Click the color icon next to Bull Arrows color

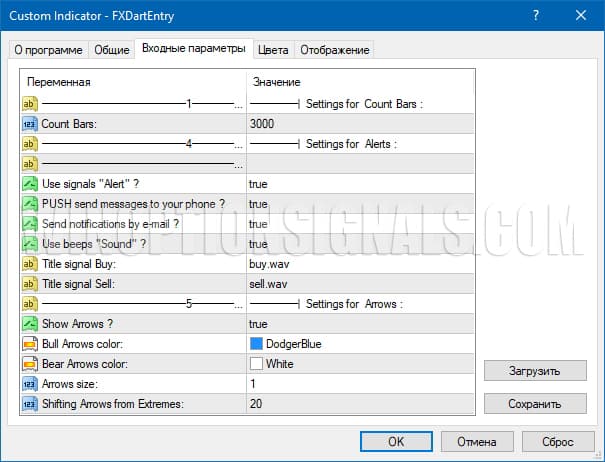coord(30,344)
